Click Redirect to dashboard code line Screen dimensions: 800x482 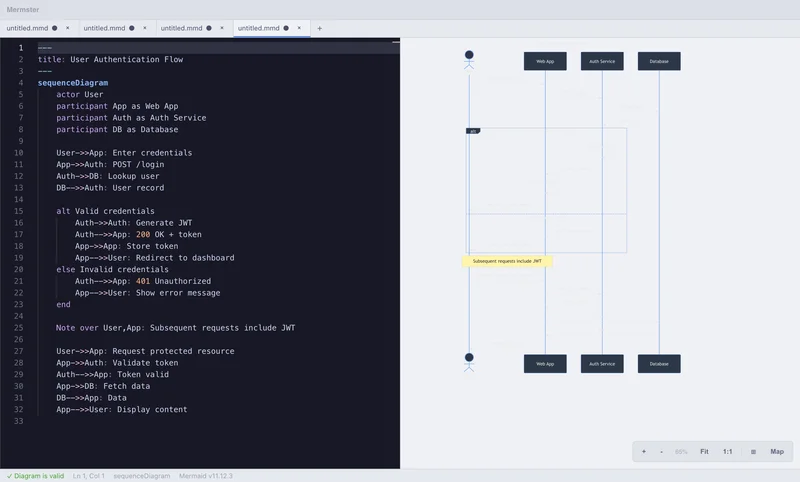(155, 258)
